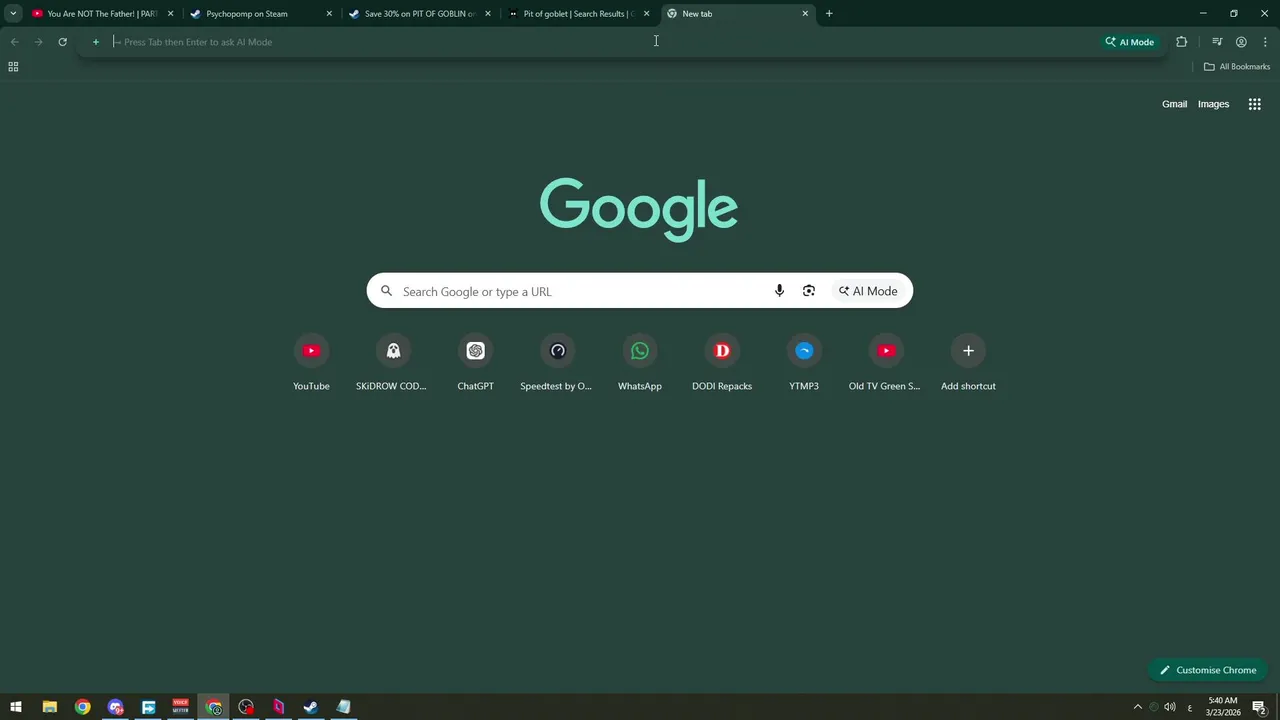Open Google Lens image search icon
Viewport: 1280px width, 720px height.
[809, 291]
